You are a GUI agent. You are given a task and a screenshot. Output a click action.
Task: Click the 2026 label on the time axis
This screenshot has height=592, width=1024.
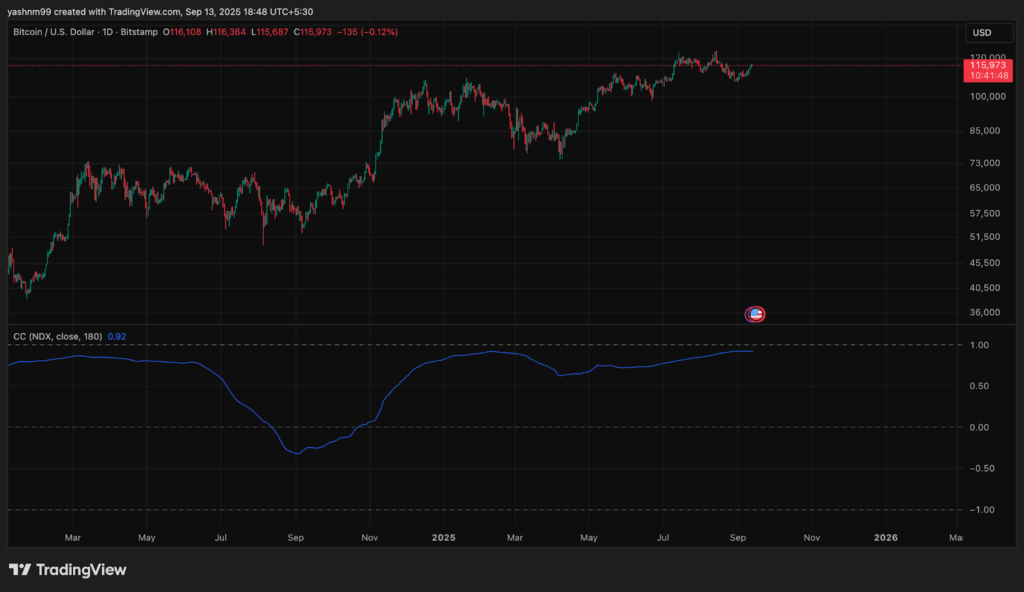(x=886, y=537)
